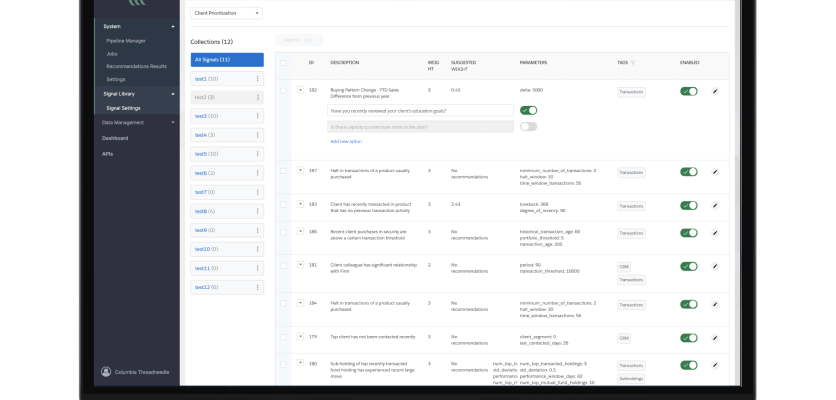The height and width of the screenshot is (400, 836).
Task: Open the kebab menu for test4 collection
Action: (258, 135)
